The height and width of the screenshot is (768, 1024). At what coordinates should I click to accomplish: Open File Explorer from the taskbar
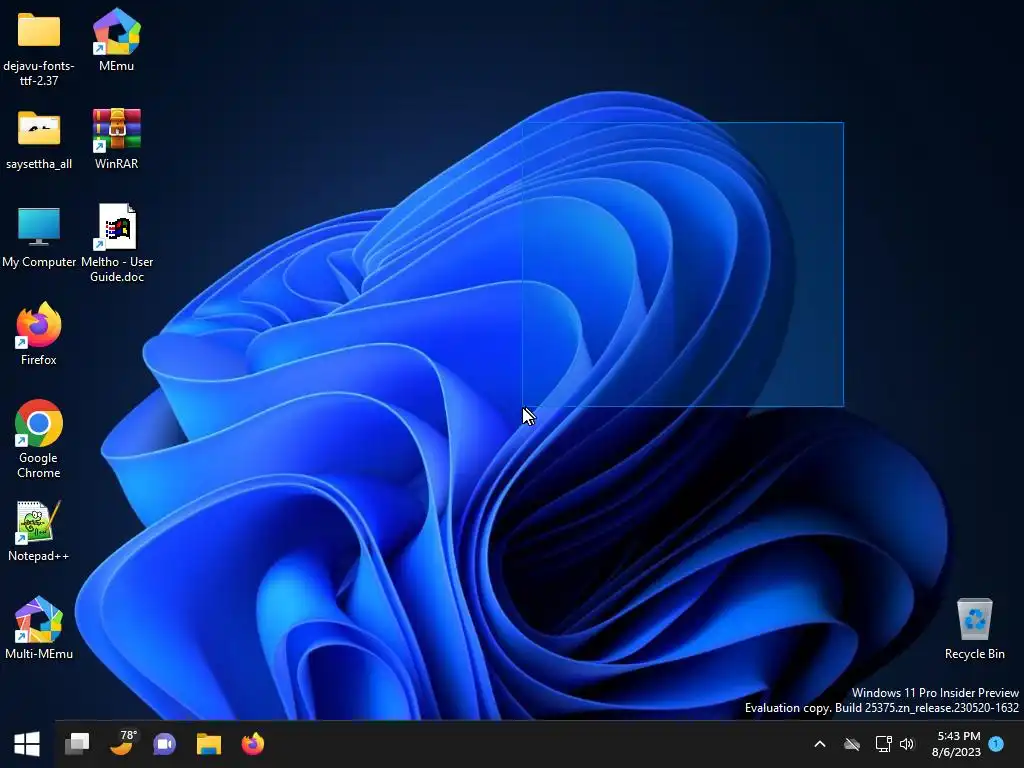tap(209, 744)
